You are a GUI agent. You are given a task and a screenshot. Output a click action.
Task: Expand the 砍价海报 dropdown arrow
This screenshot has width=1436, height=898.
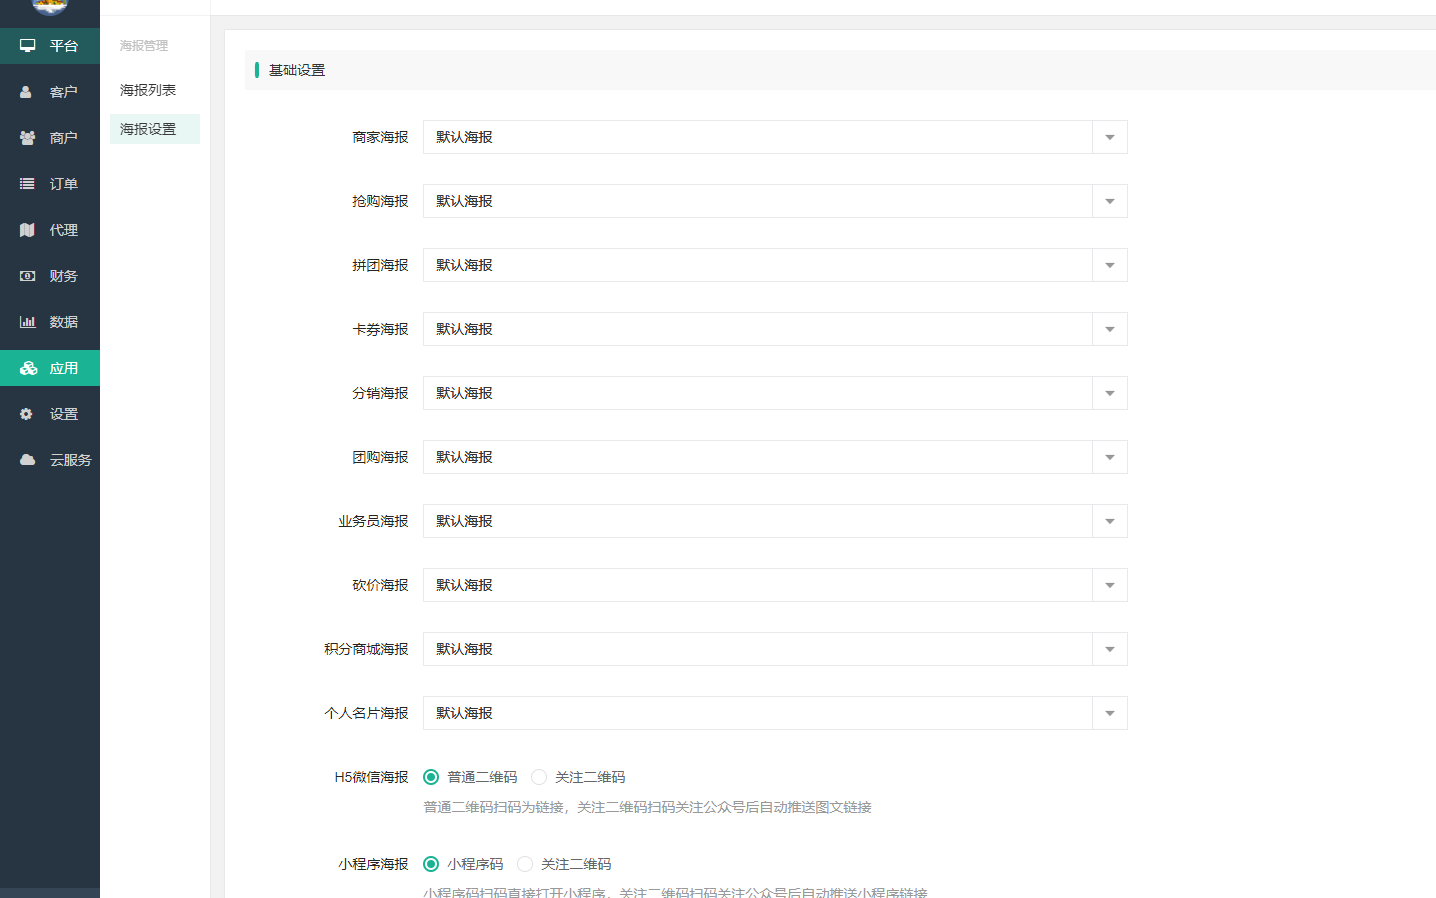pos(1110,585)
